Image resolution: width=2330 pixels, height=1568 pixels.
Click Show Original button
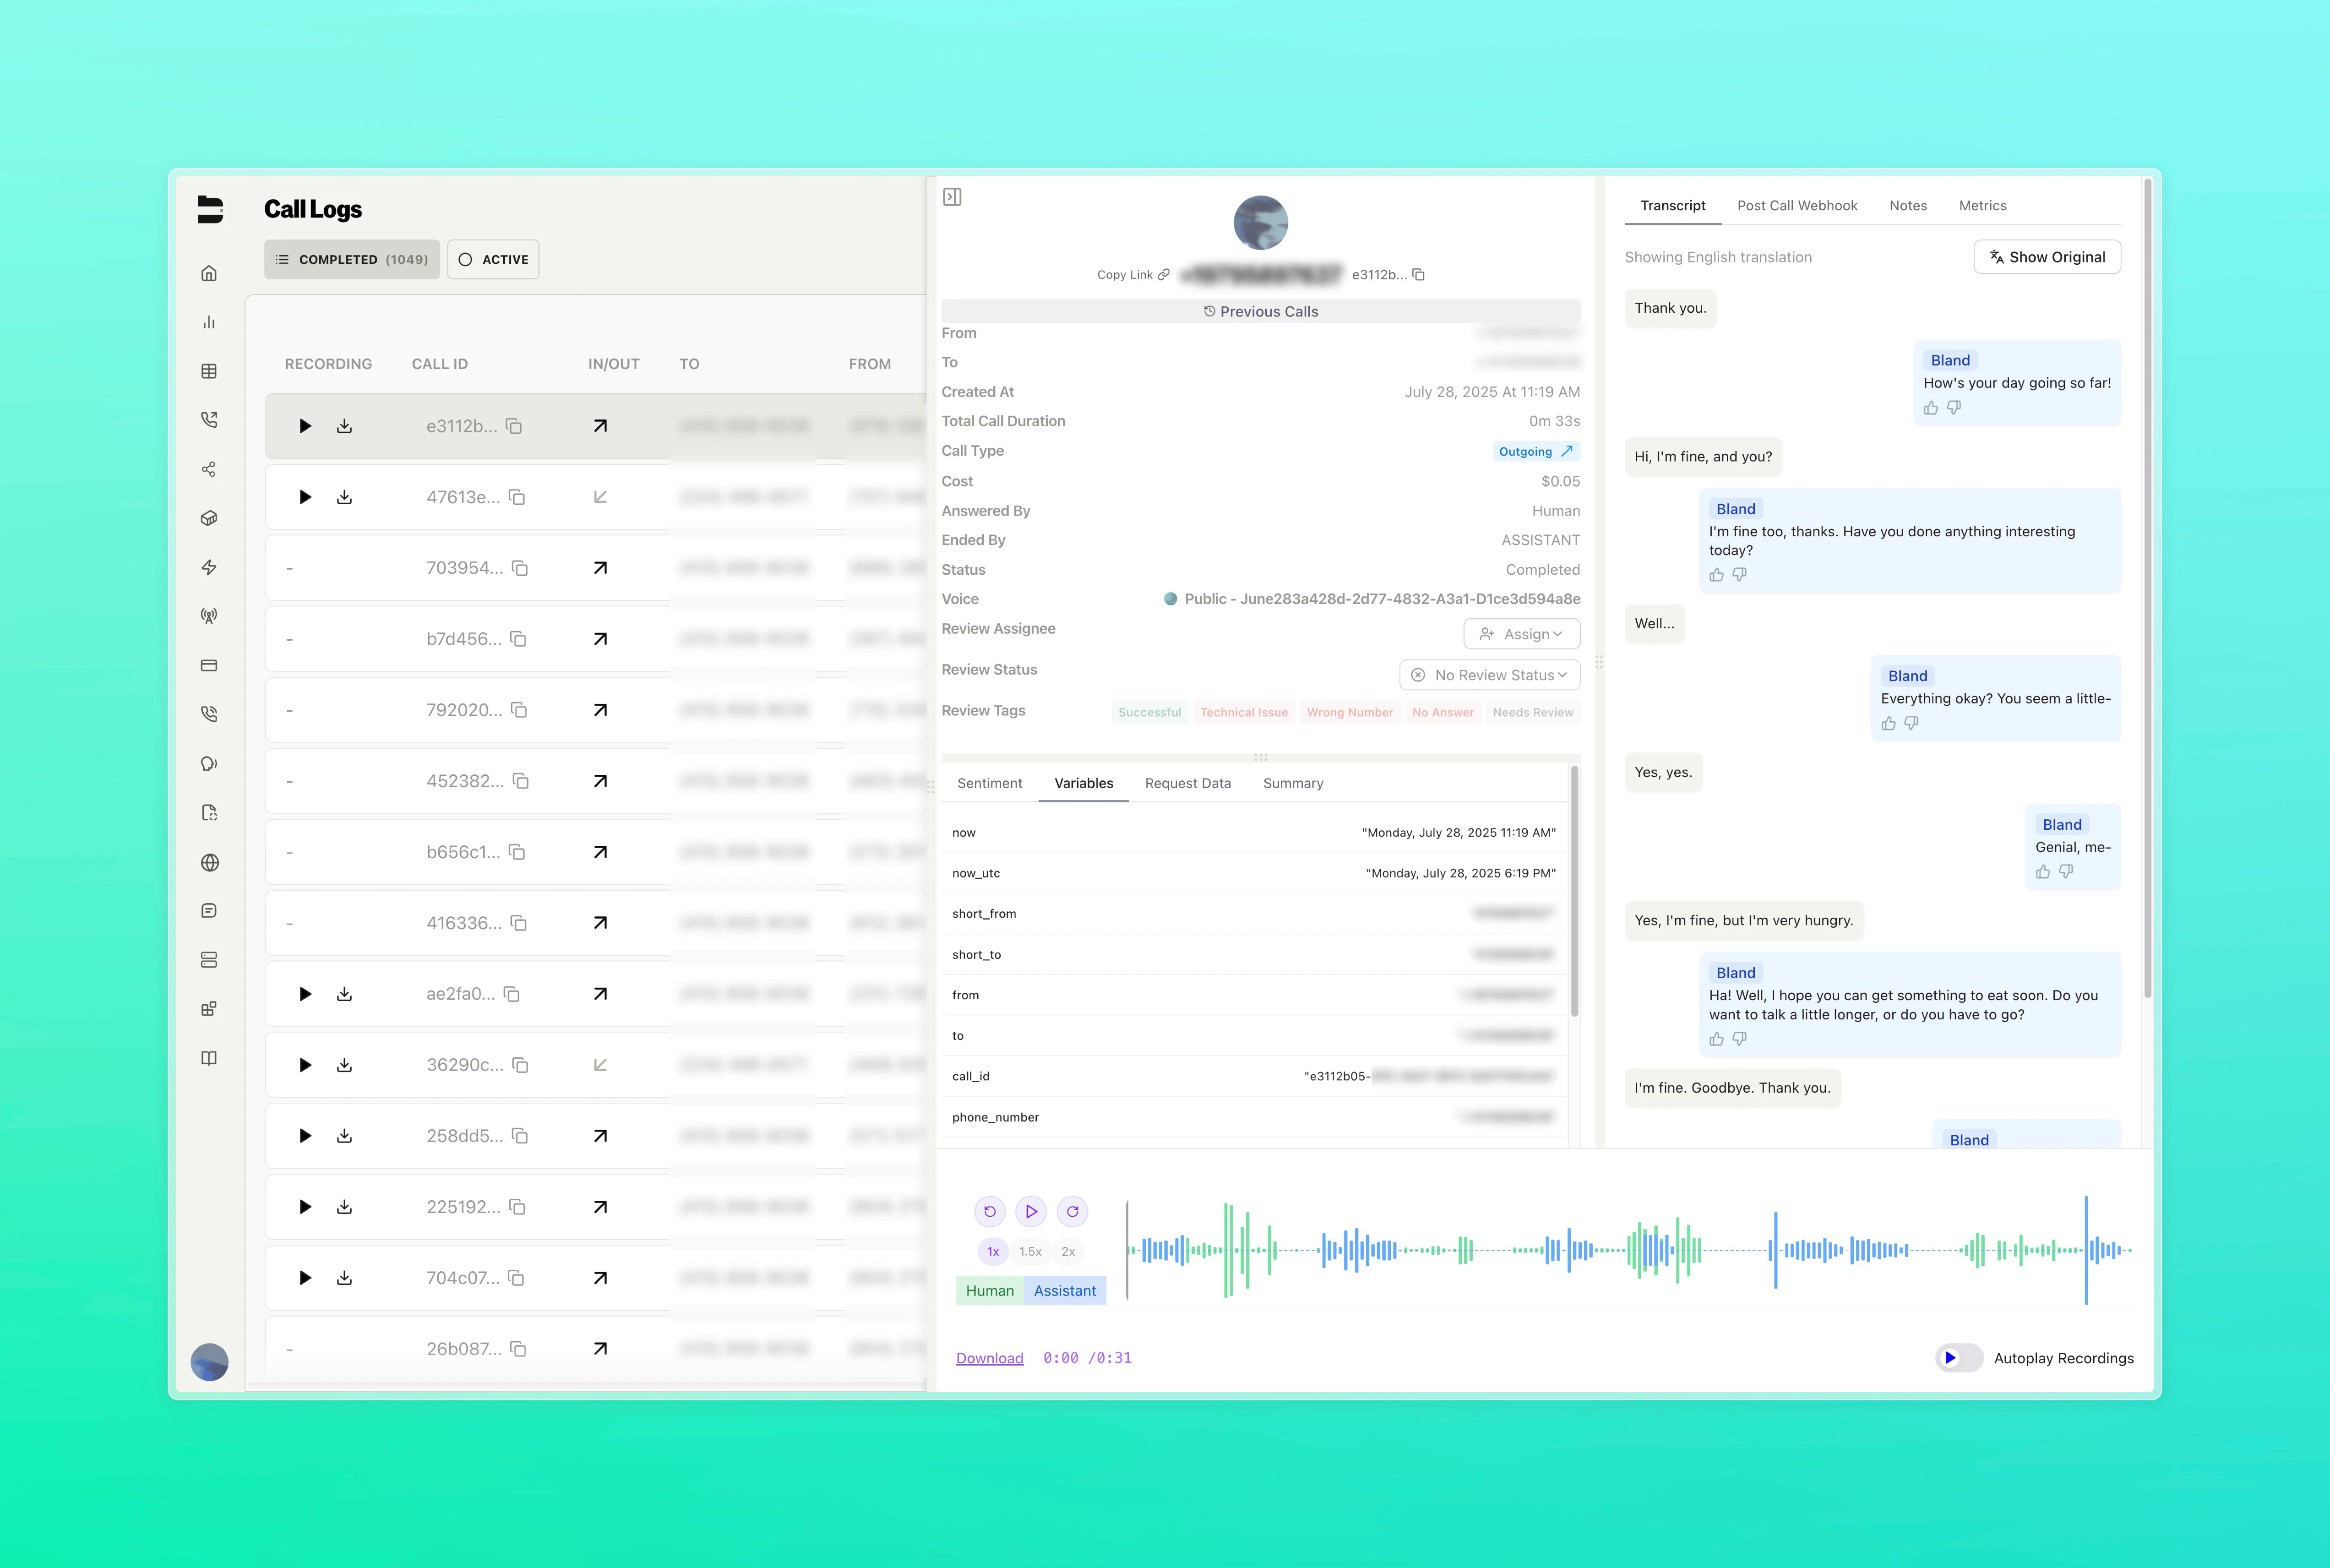pos(2047,257)
